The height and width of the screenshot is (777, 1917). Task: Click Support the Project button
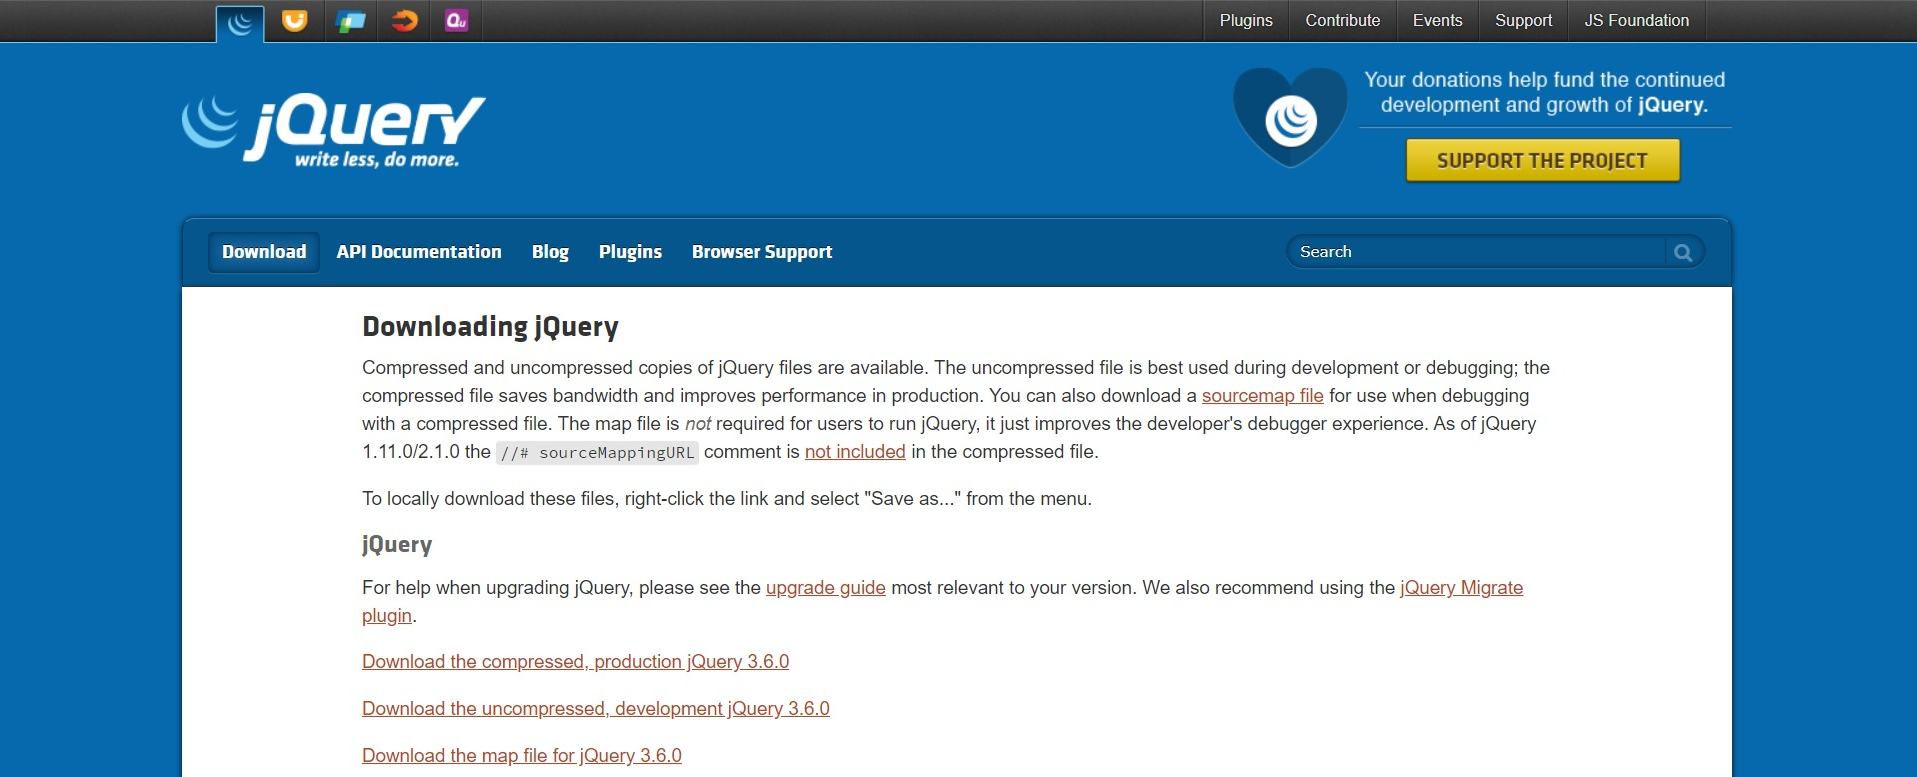point(1542,160)
